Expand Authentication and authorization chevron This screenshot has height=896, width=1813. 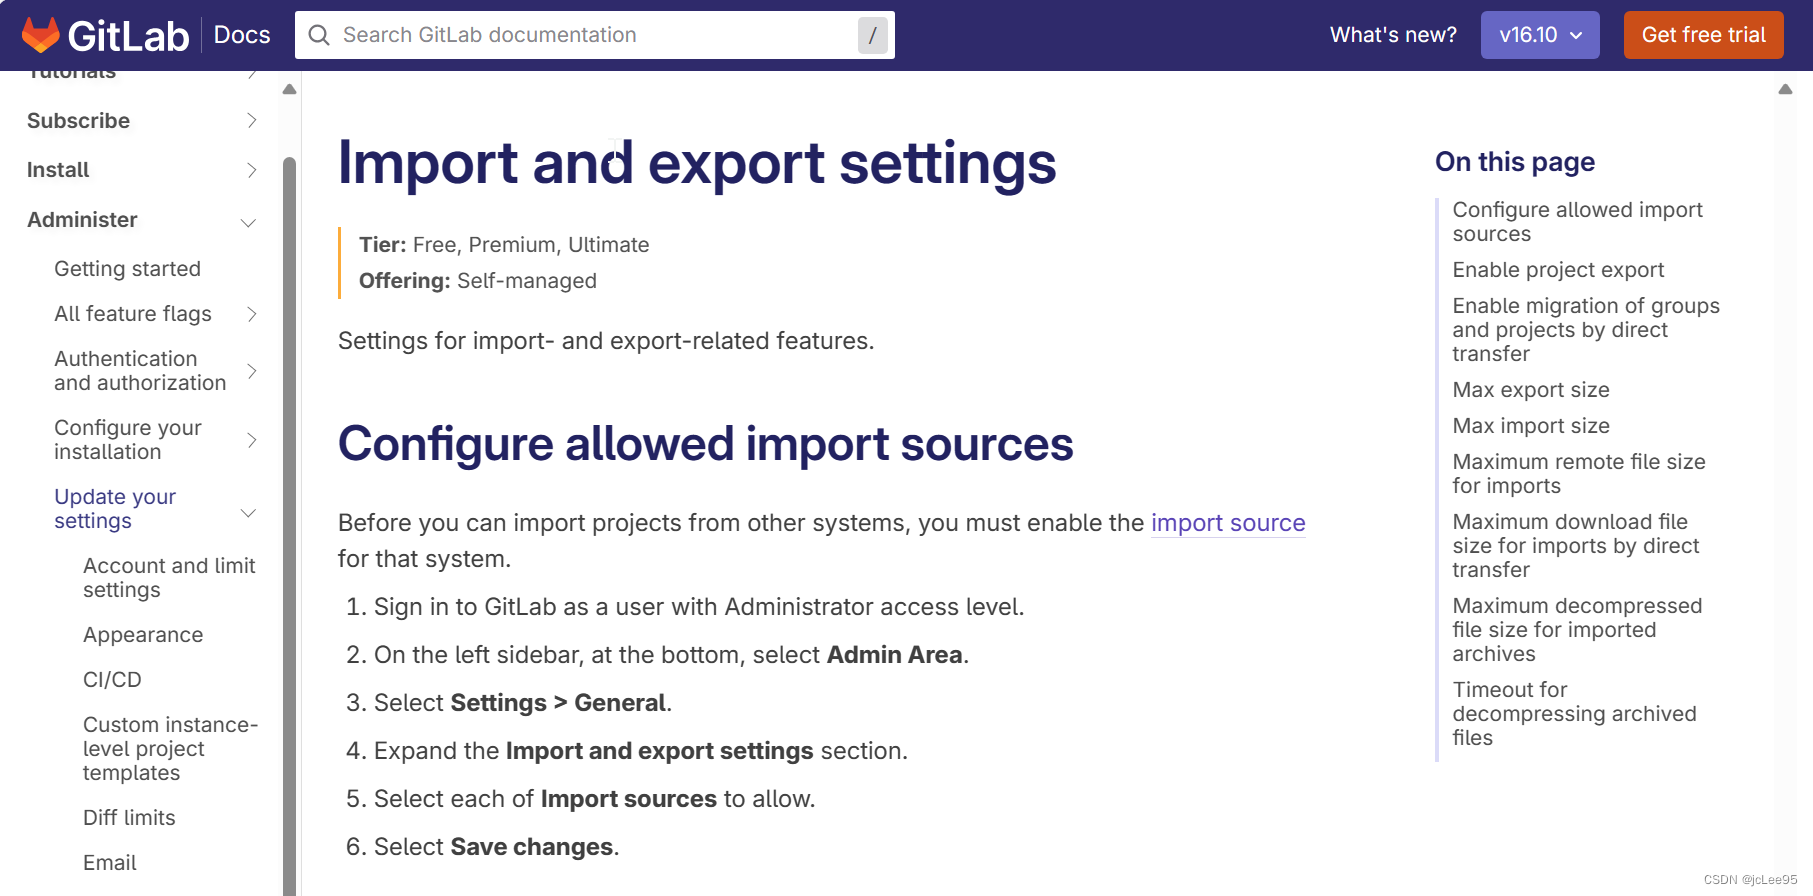pyautogui.click(x=251, y=371)
